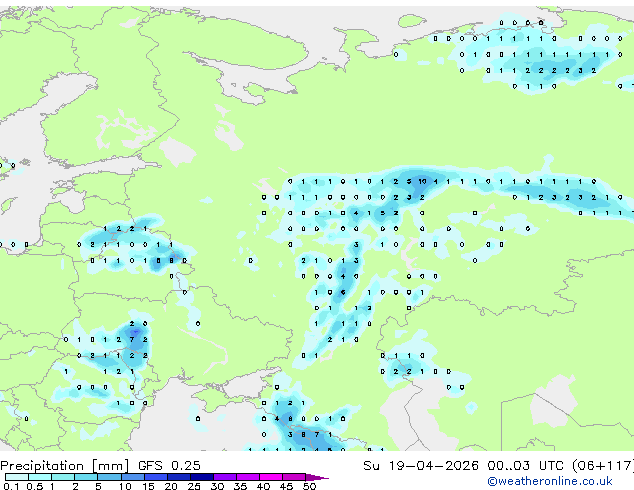Click the '(06+117)' forecast run text
The image size is (634, 490).
[603, 466]
